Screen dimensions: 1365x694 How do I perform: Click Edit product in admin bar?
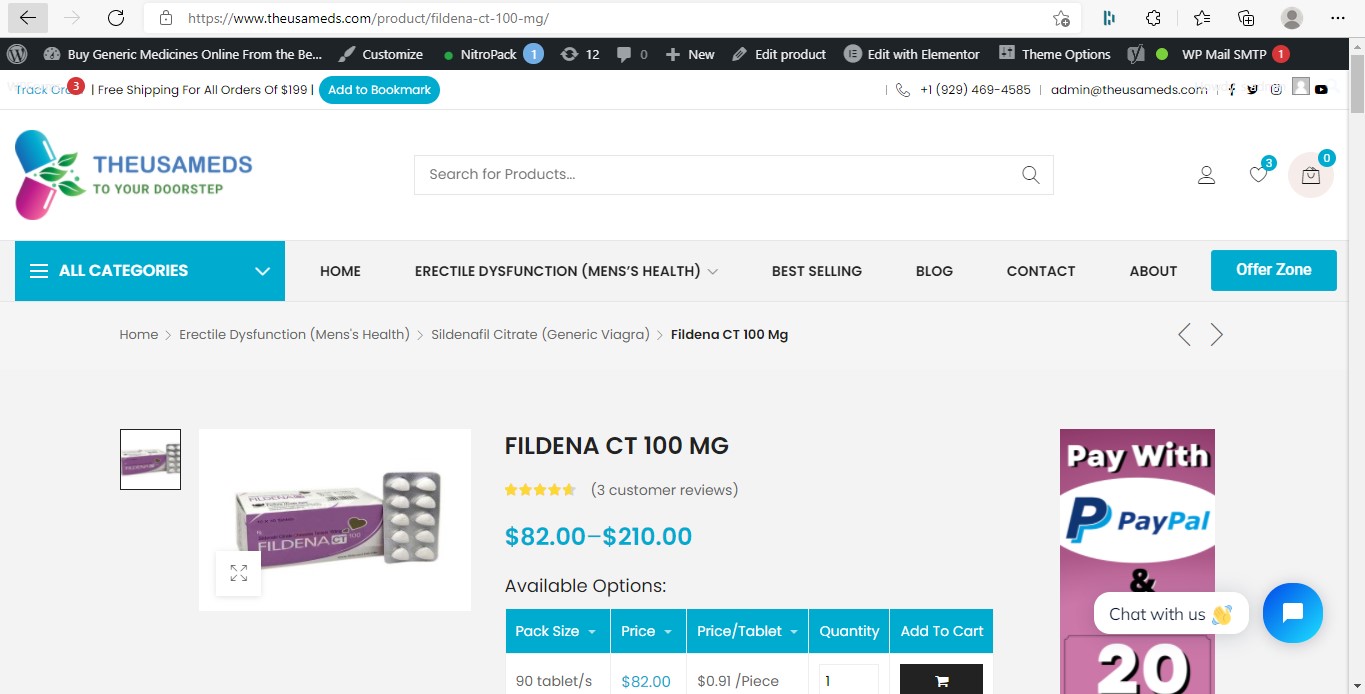(x=779, y=54)
